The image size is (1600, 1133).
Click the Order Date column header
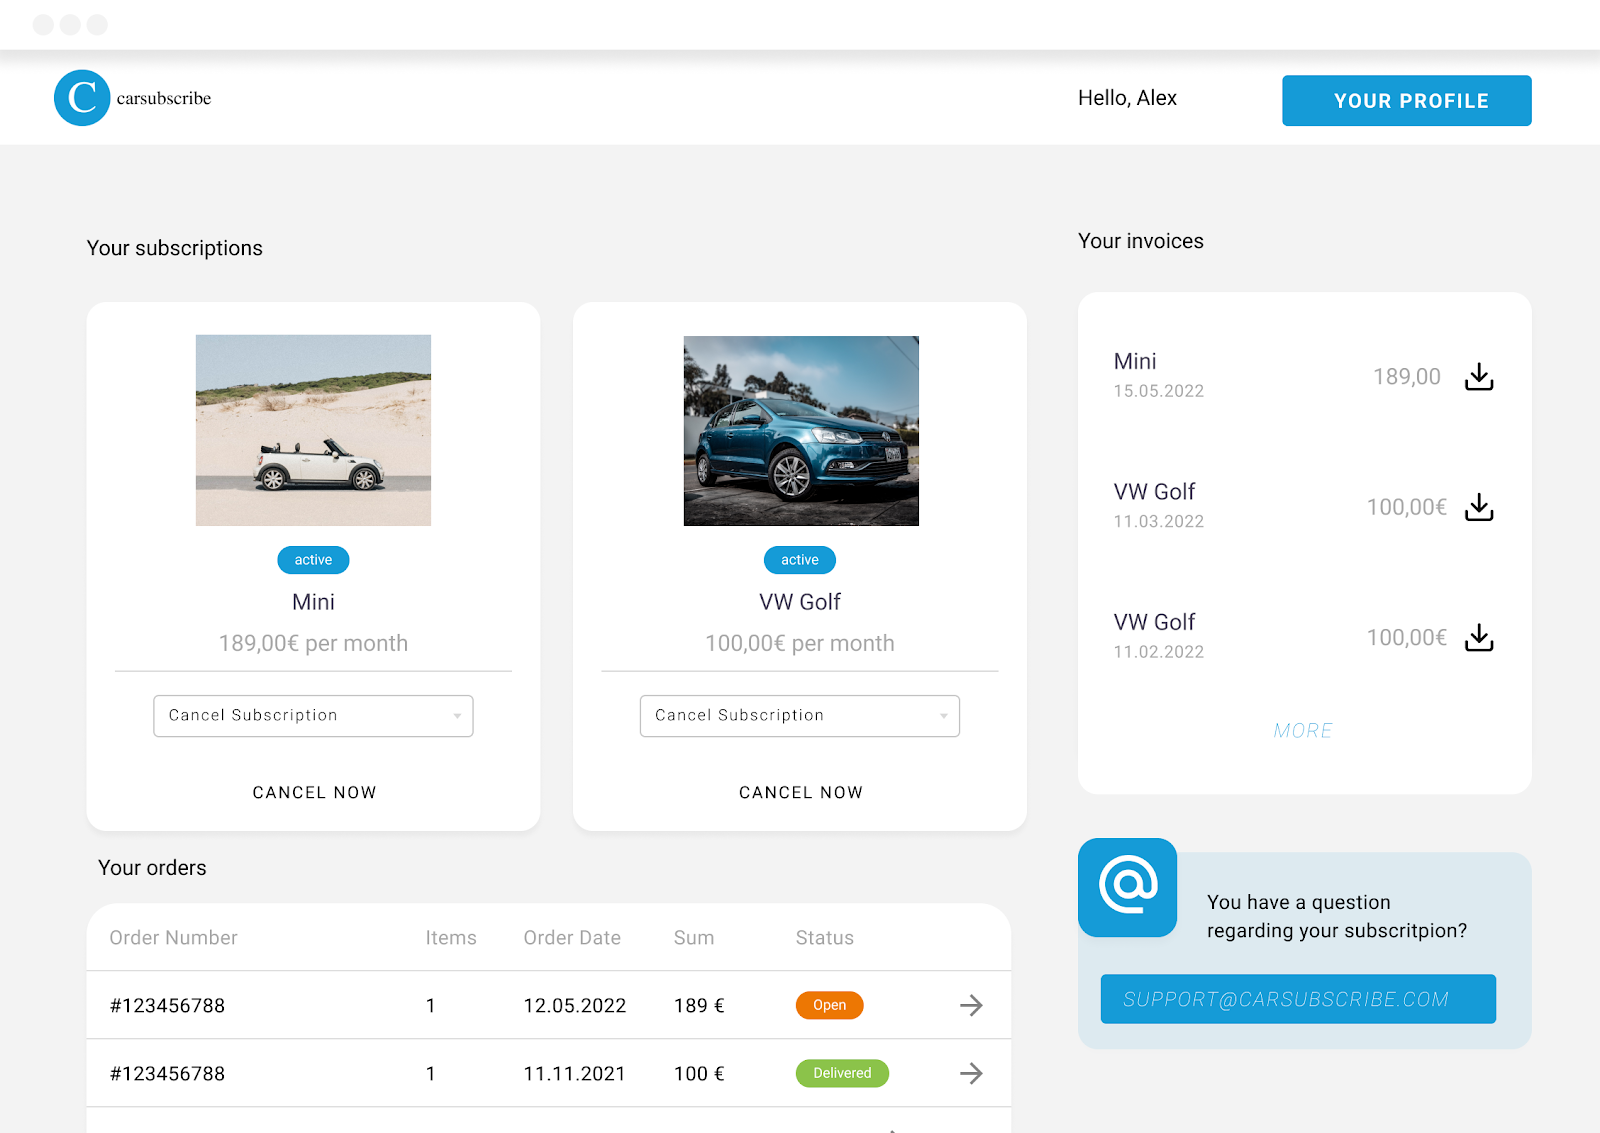click(x=572, y=938)
